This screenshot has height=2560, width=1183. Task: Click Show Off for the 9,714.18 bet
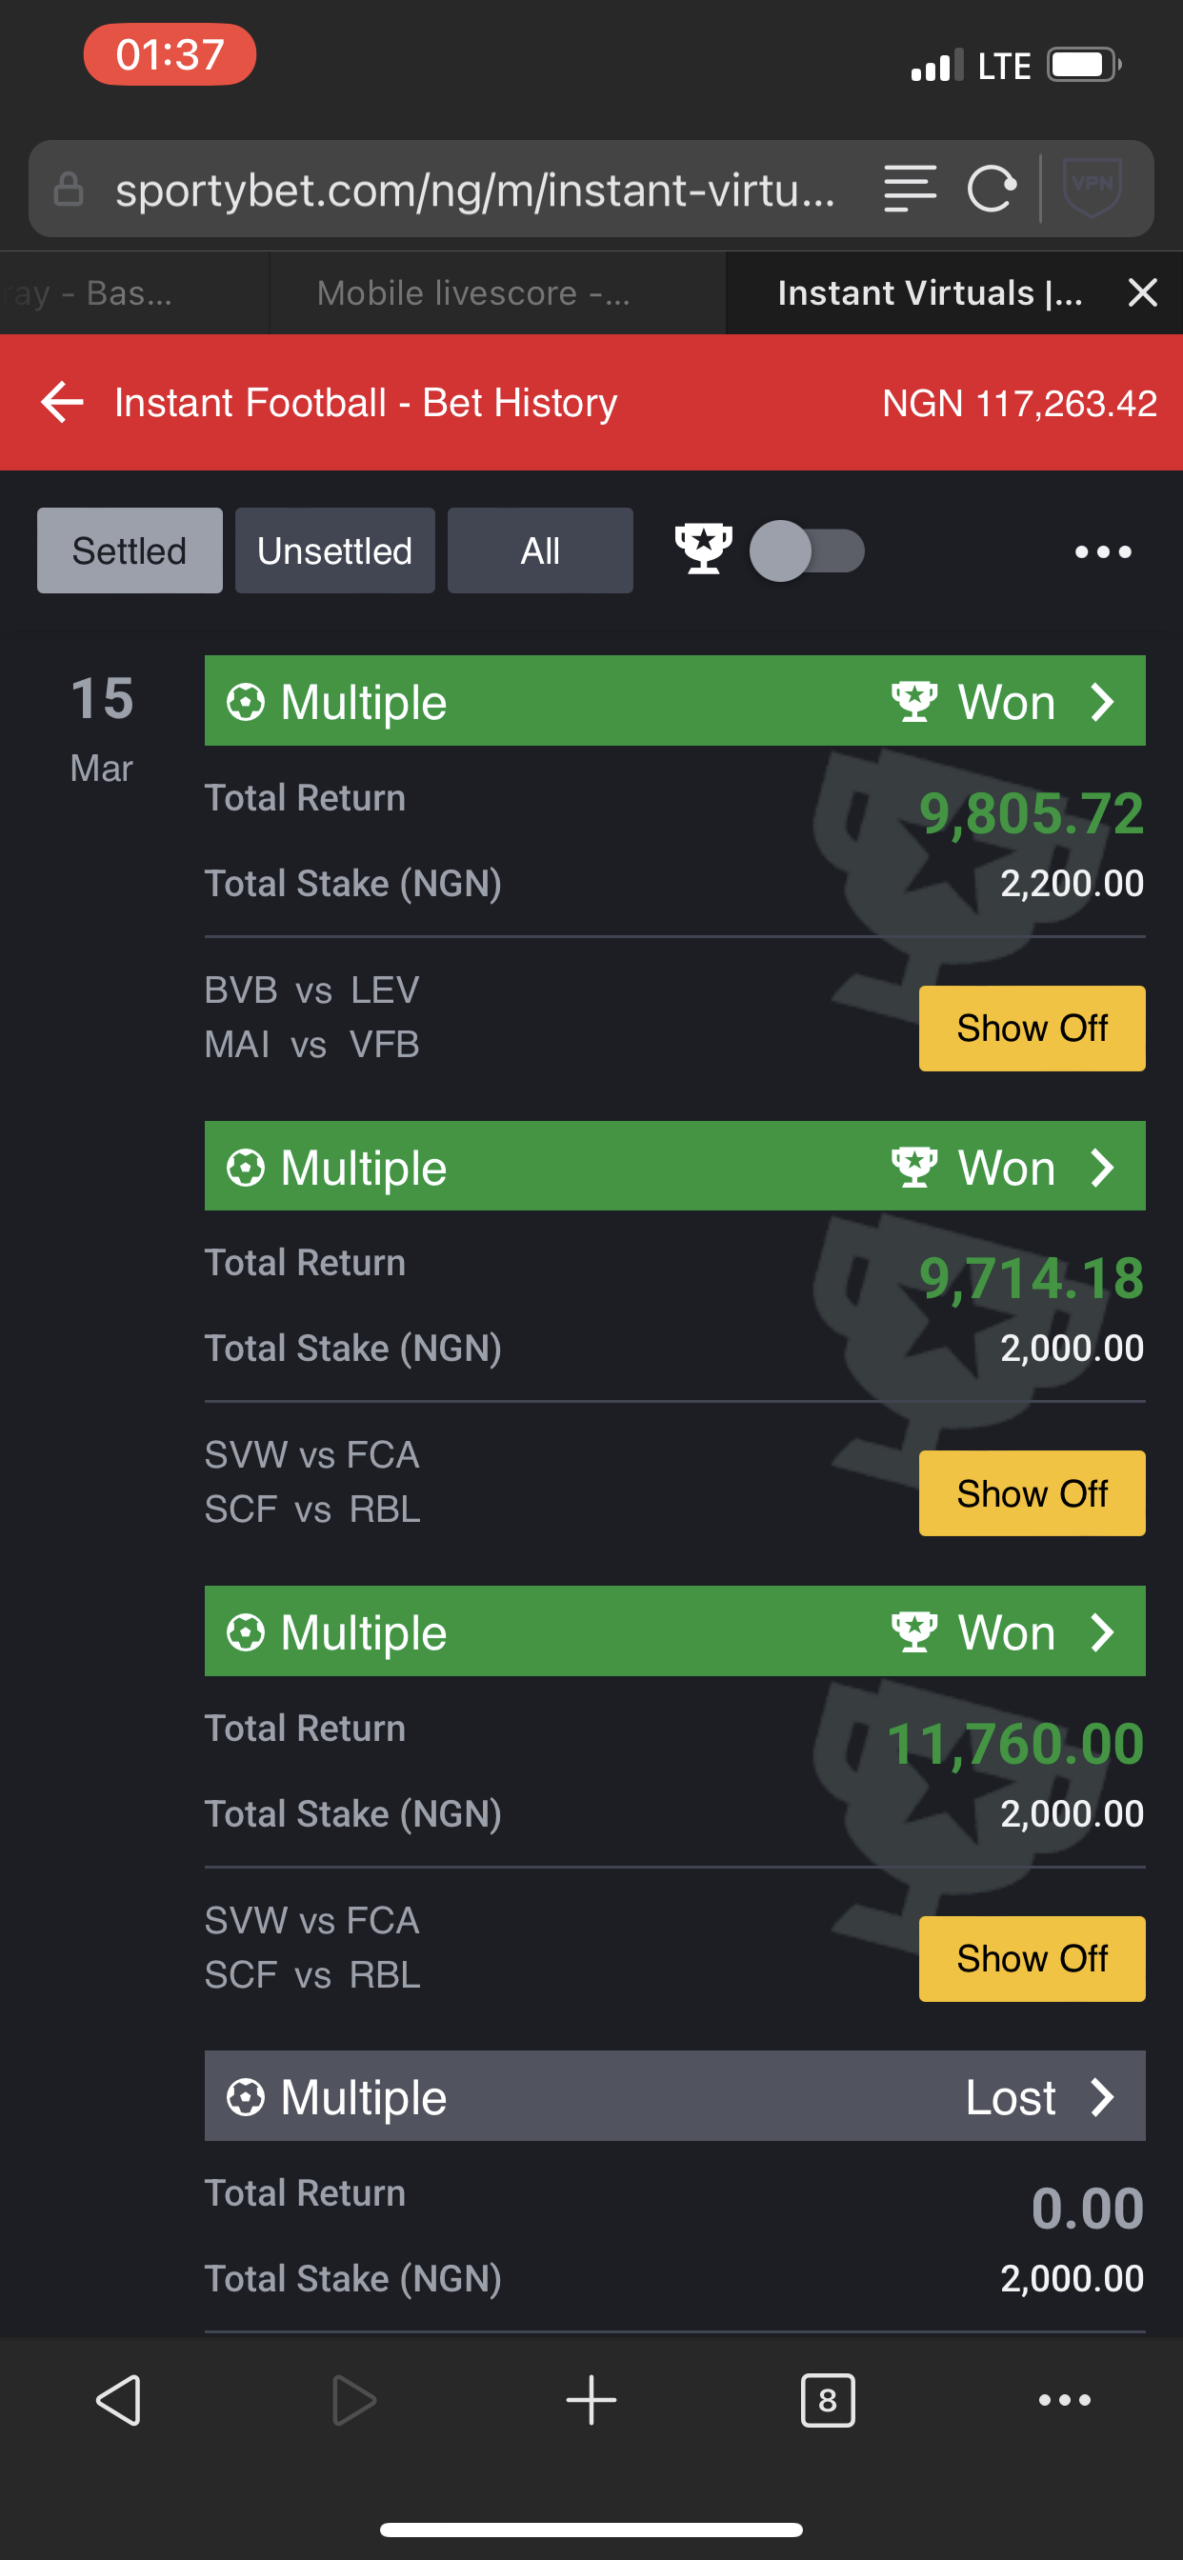click(x=1032, y=1493)
